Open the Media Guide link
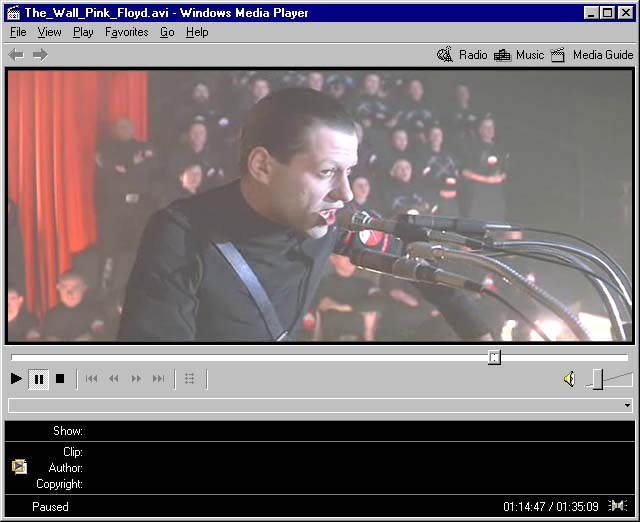Viewport: 640px width, 522px height. point(603,55)
